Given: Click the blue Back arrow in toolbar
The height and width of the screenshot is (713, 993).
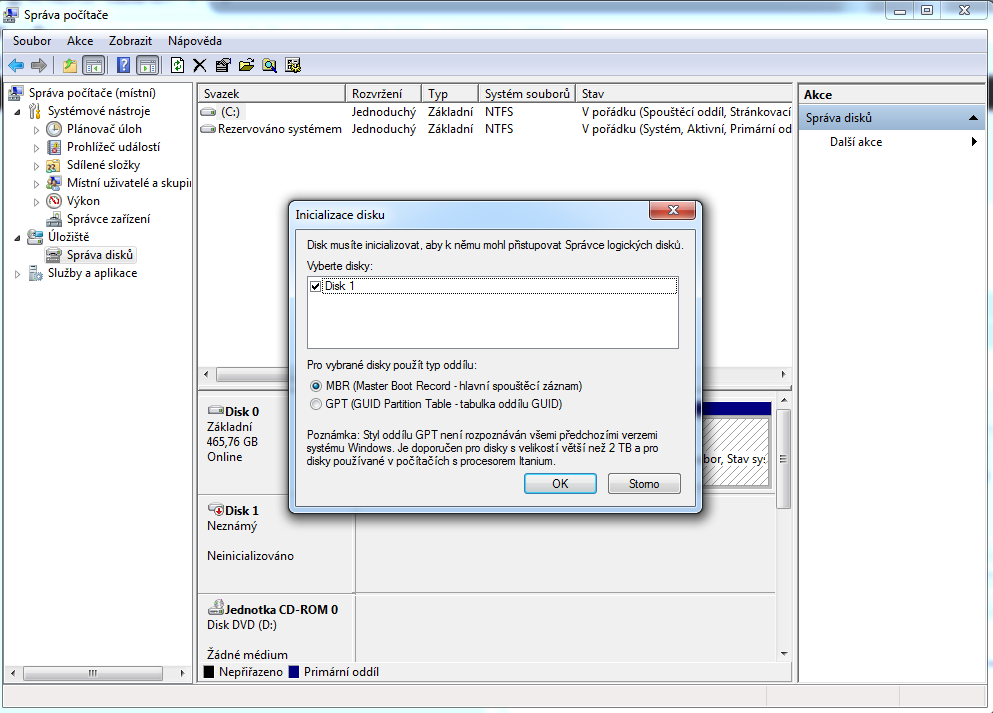Looking at the screenshot, I should pos(16,65).
